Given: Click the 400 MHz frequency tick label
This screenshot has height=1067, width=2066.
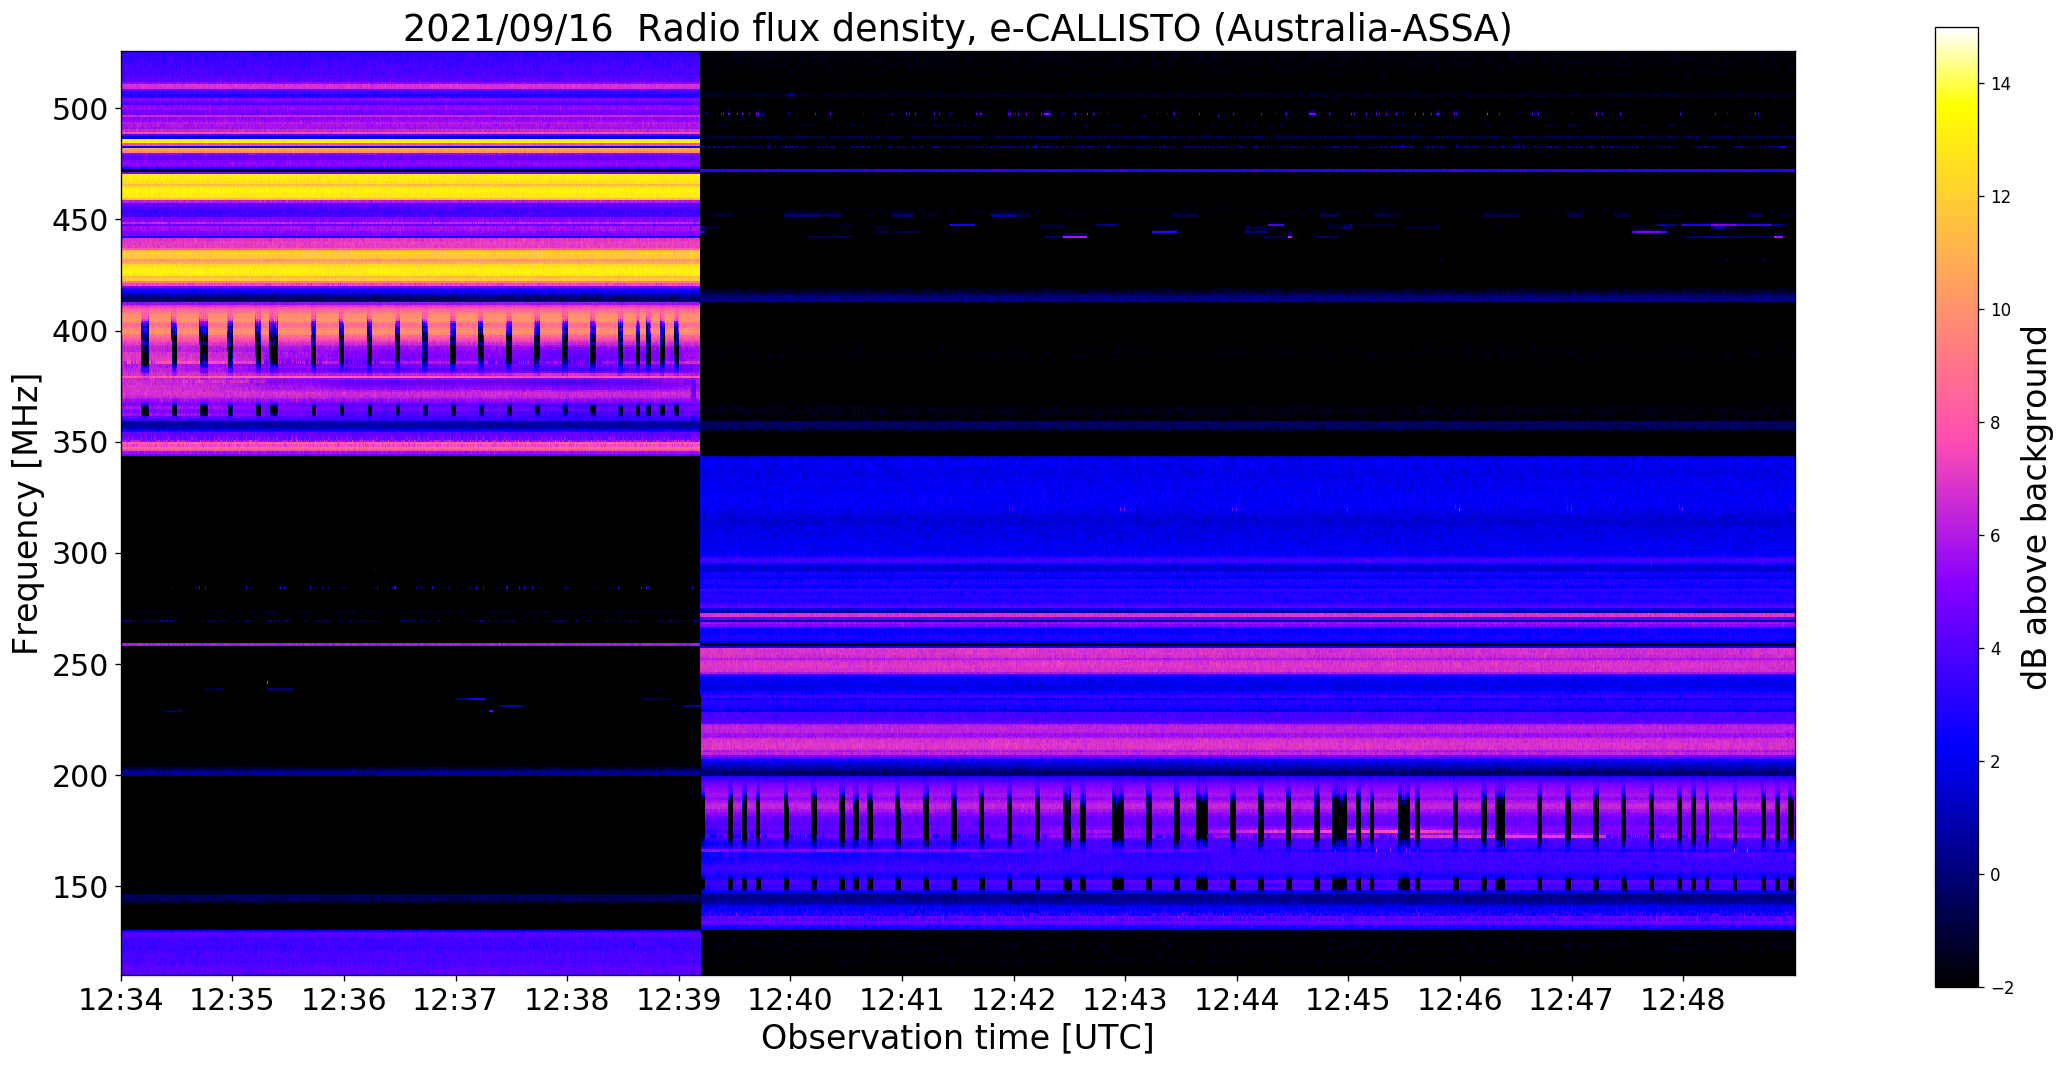Looking at the screenshot, I should [x=79, y=331].
